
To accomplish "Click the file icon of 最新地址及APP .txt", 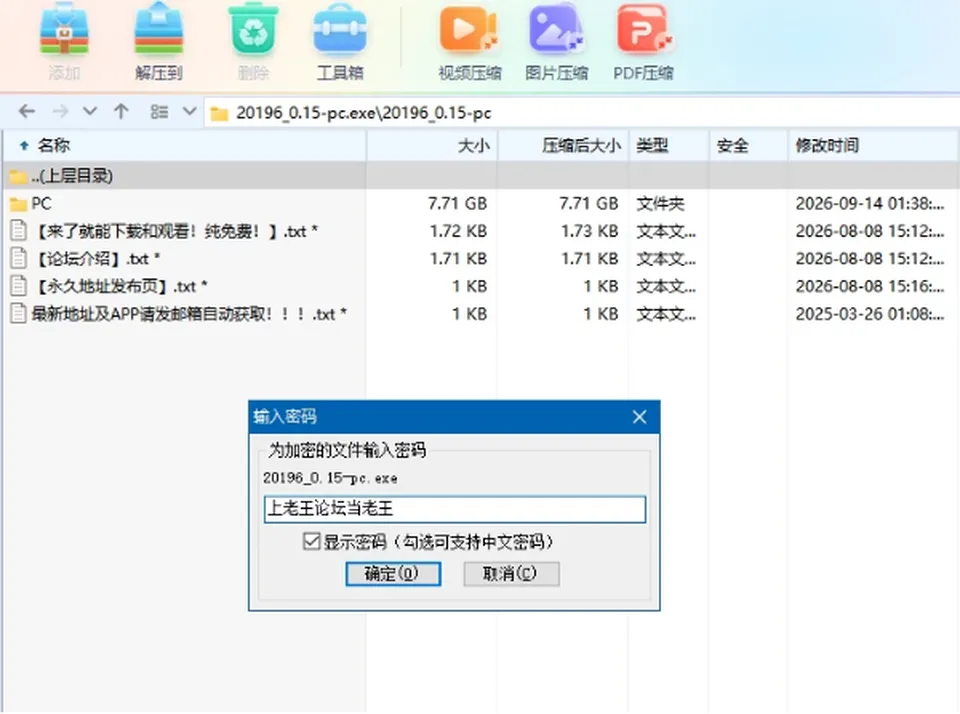I will 18,314.
